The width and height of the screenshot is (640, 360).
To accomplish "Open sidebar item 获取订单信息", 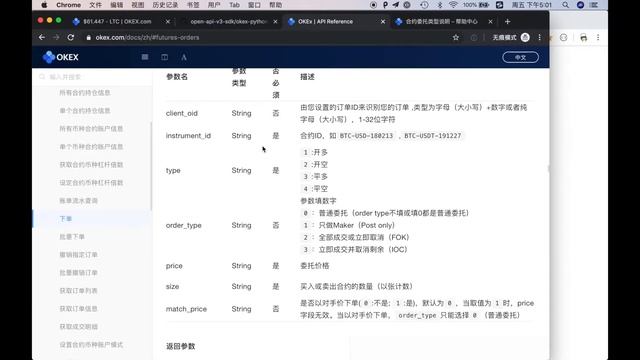I will pyautogui.click(x=78, y=309).
